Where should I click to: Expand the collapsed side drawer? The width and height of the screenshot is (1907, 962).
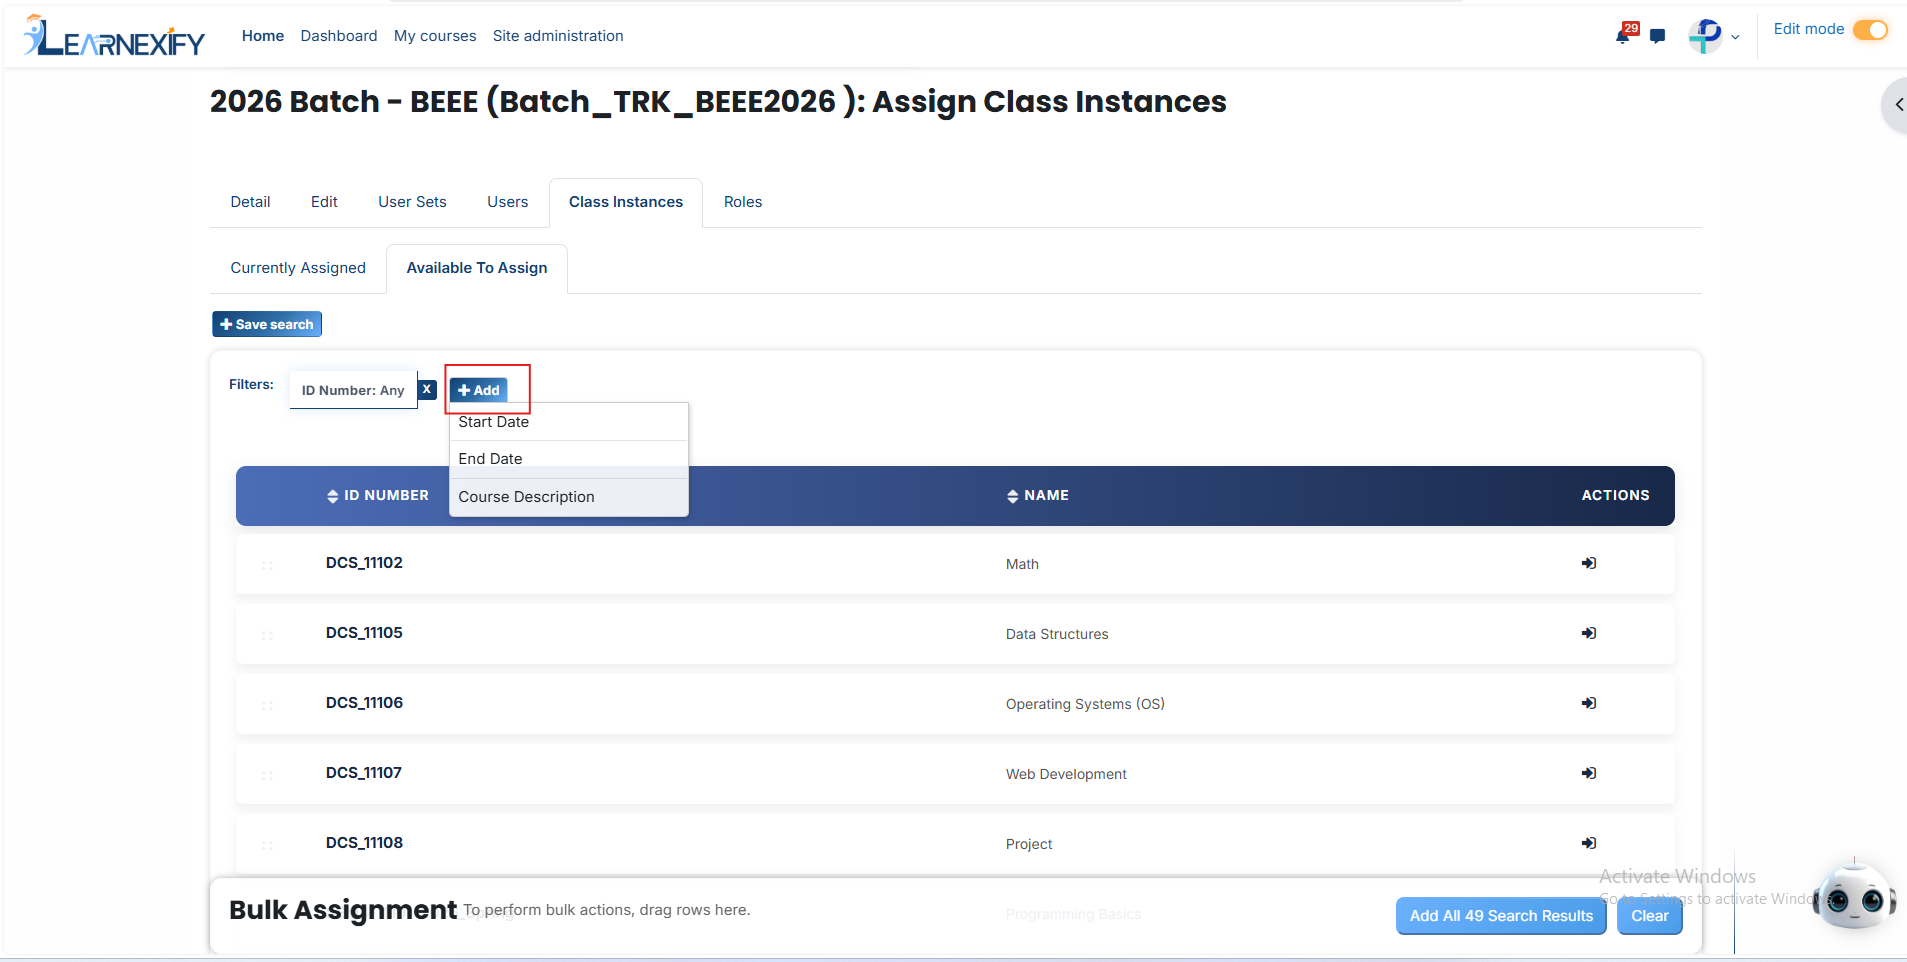[x=1897, y=104]
